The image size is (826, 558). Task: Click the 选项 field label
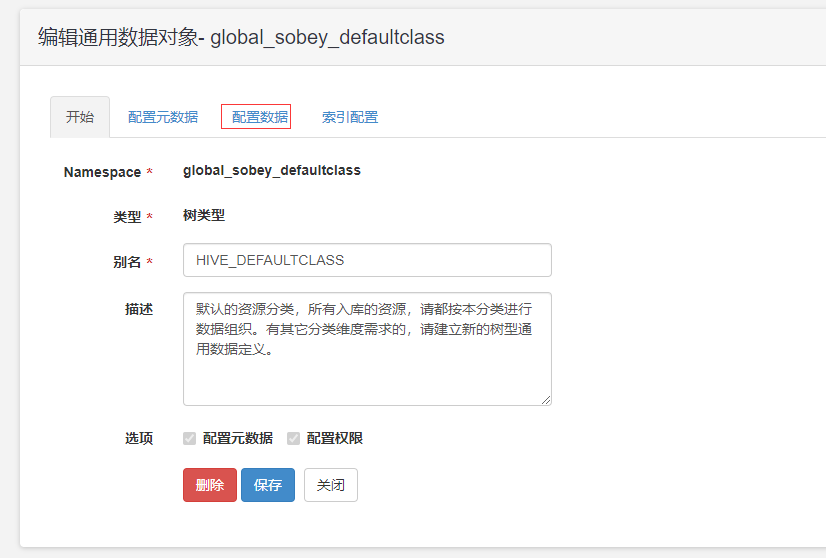(139, 438)
